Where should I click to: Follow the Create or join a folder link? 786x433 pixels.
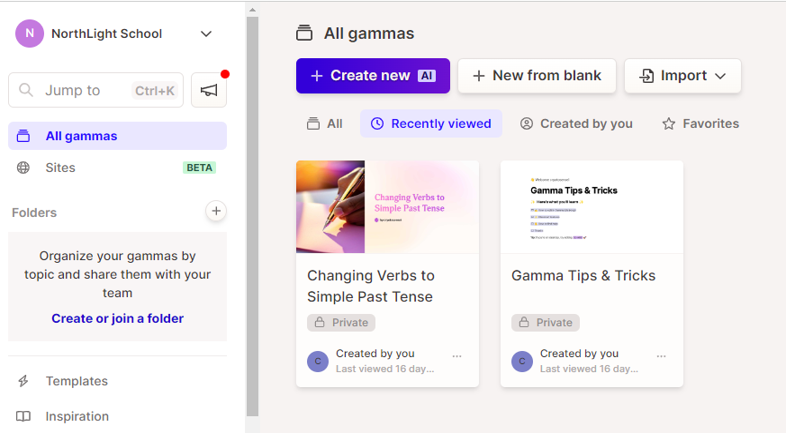(x=117, y=318)
